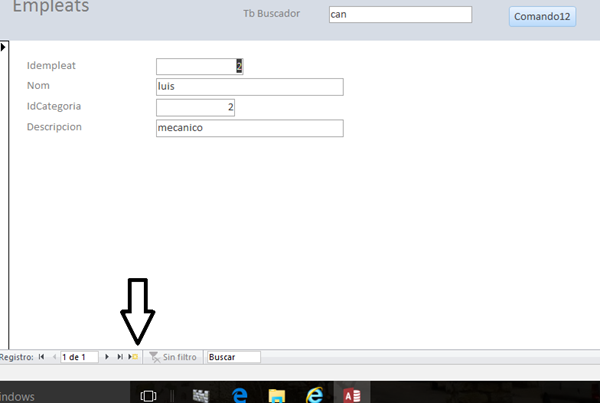
Task: Click the Tb Buscador label
Action: (272, 13)
